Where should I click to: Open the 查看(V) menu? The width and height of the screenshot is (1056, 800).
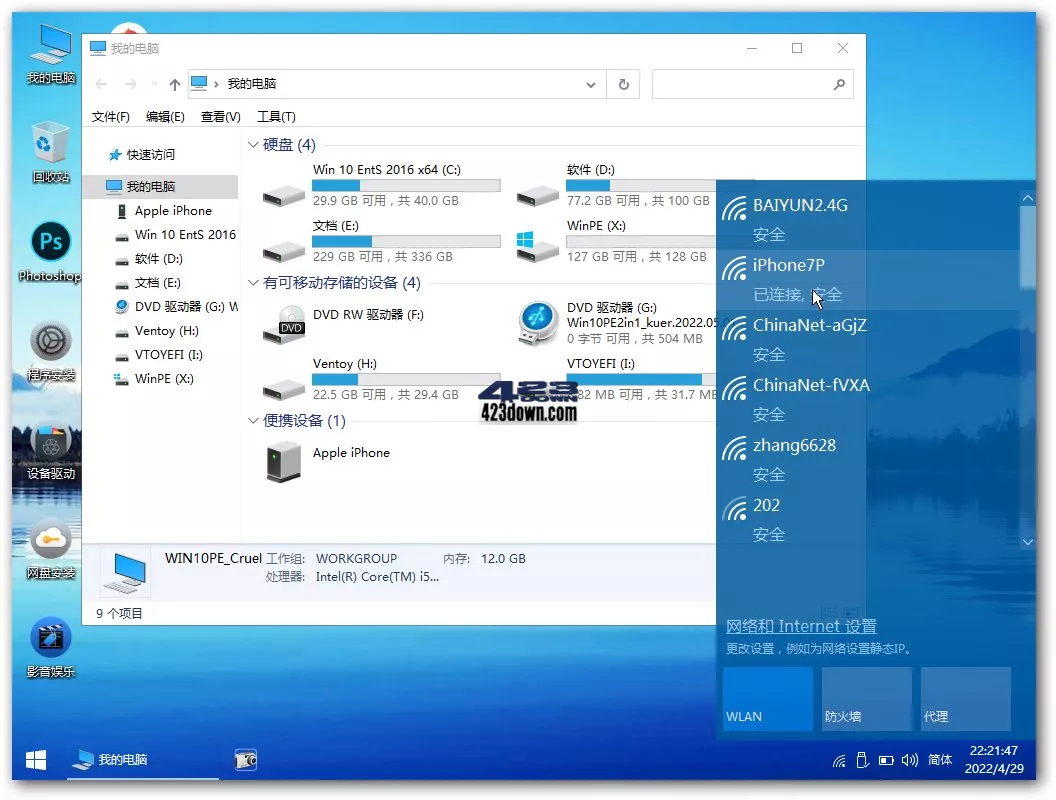tap(221, 116)
